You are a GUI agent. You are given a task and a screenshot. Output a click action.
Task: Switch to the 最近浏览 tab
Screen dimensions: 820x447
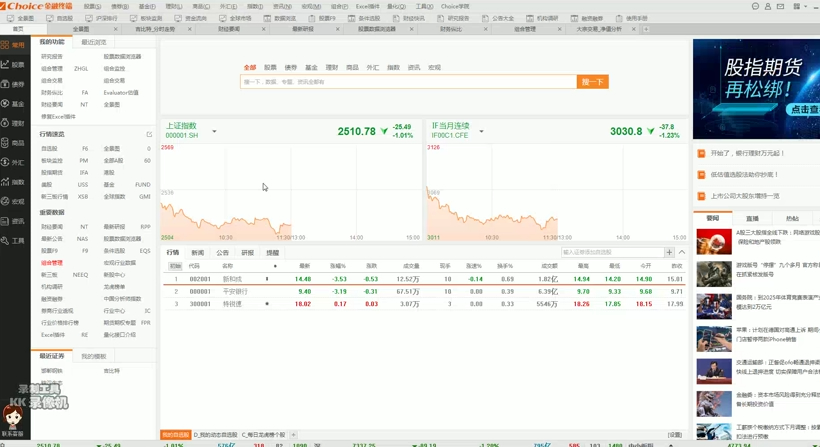[94, 42]
